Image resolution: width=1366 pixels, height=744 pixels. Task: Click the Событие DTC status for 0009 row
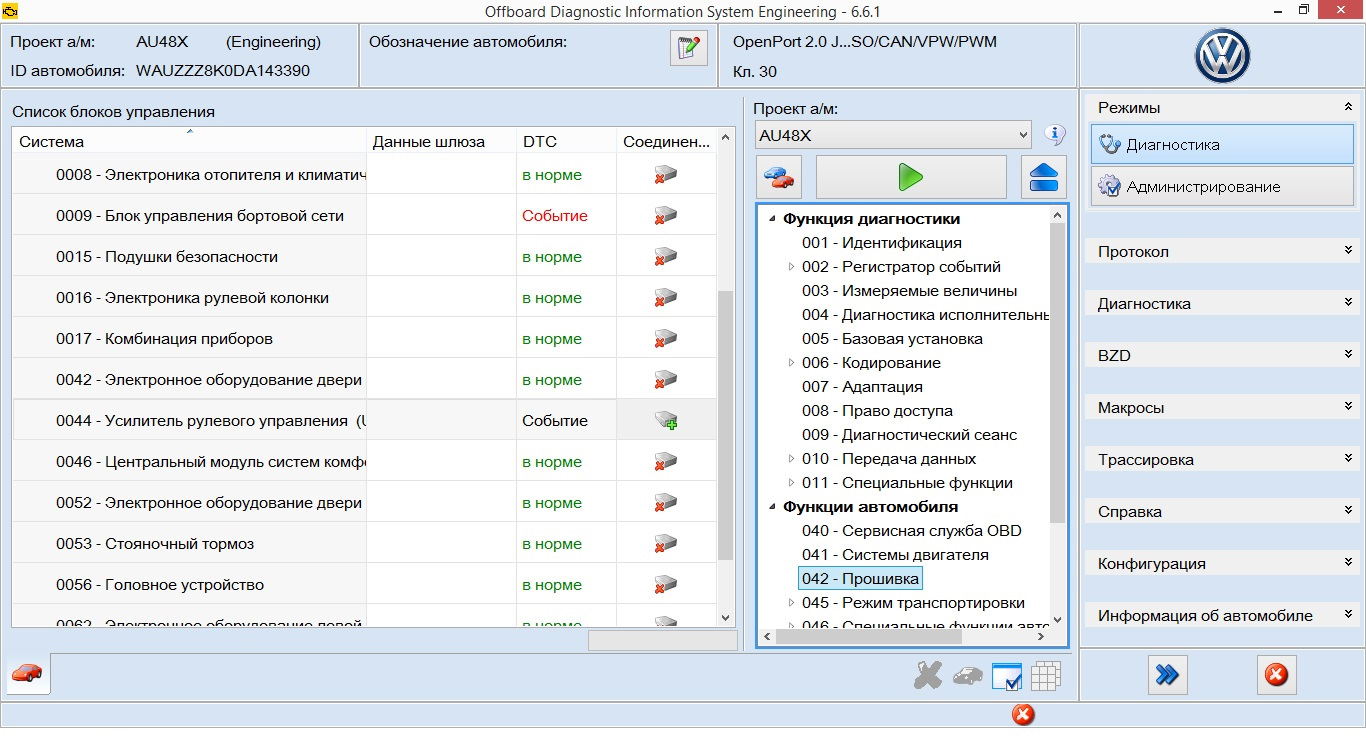(555, 216)
